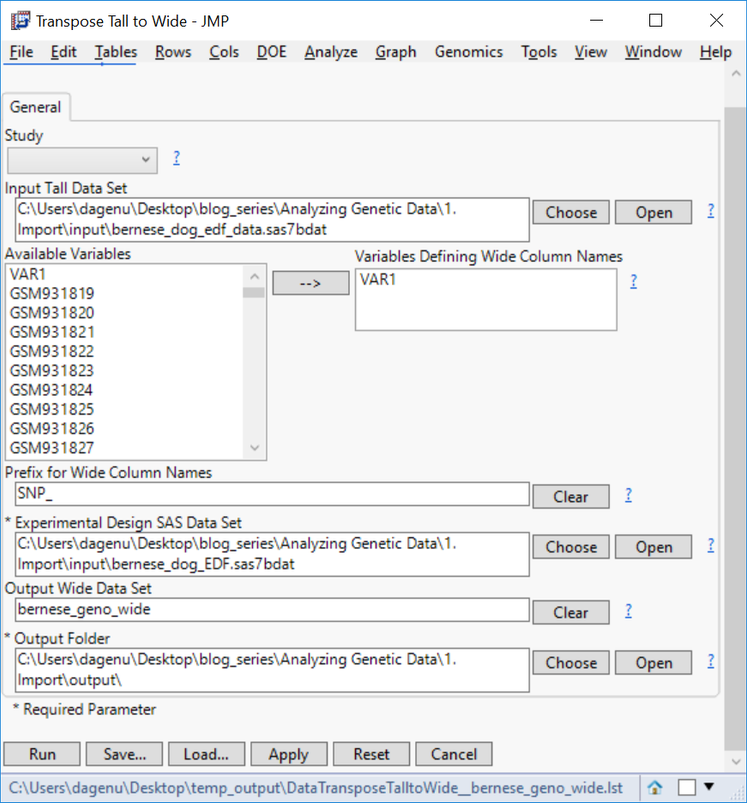747x803 pixels.
Task: Choose the Input Tall Data Set file
Action: [571, 212]
